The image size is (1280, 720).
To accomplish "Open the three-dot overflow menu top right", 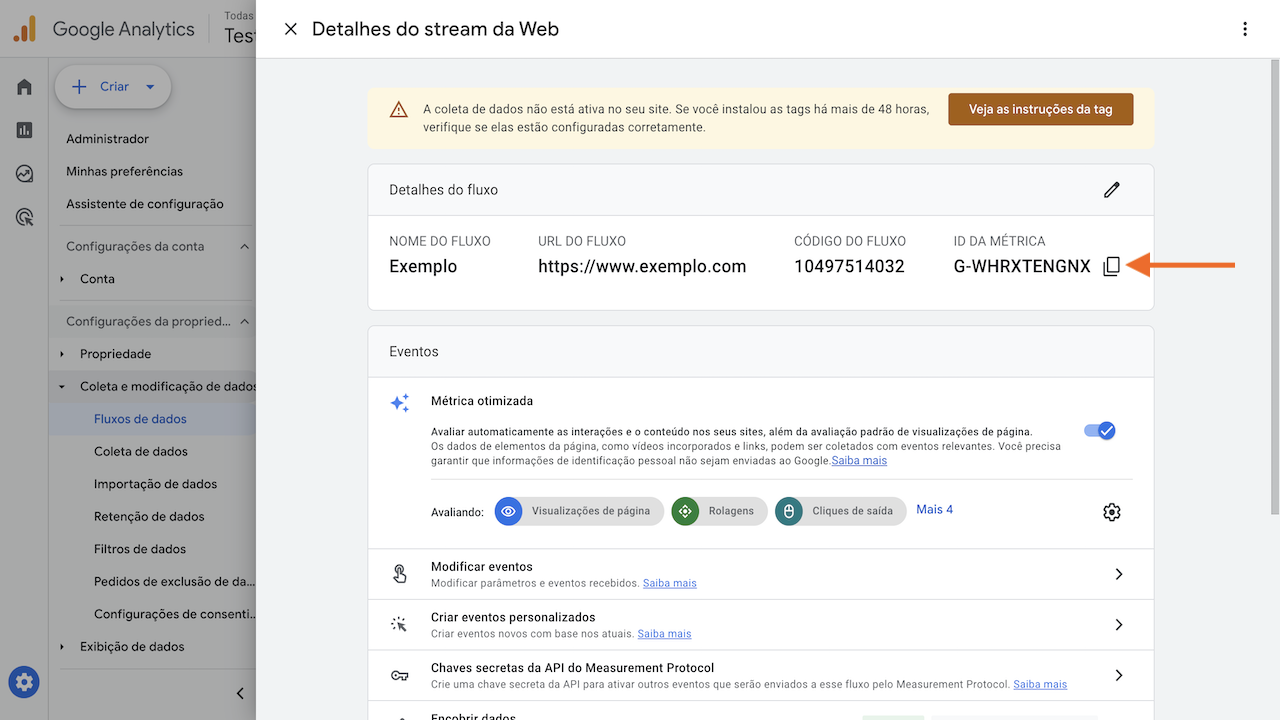I will pyautogui.click(x=1245, y=29).
